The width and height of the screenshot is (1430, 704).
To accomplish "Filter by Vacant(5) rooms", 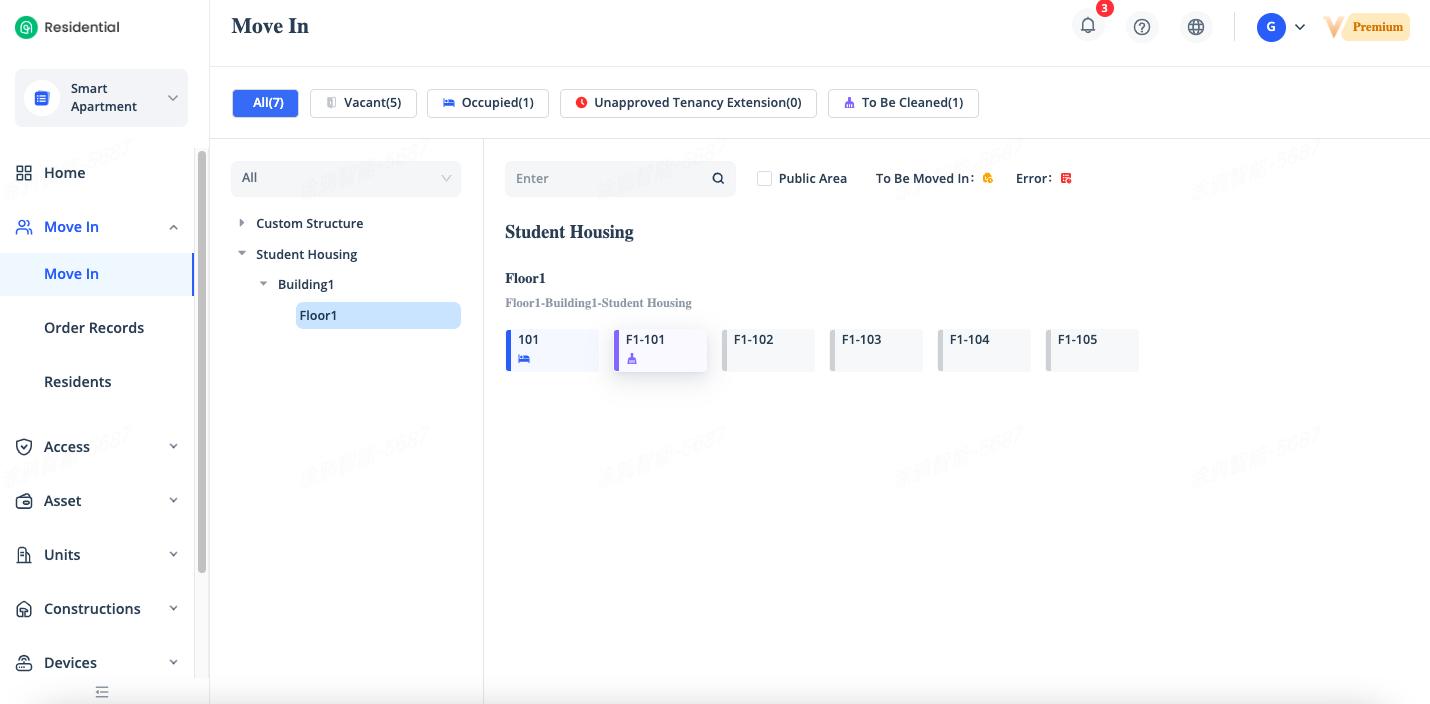I will pyautogui.click(x=363, y=103).
